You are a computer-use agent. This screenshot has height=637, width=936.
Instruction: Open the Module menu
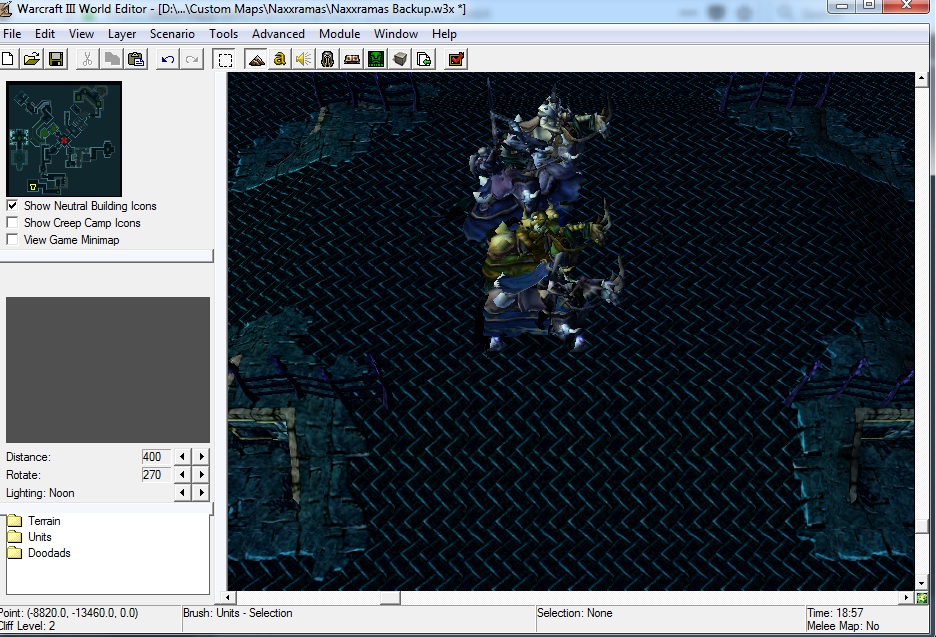(x=339, y=34)
